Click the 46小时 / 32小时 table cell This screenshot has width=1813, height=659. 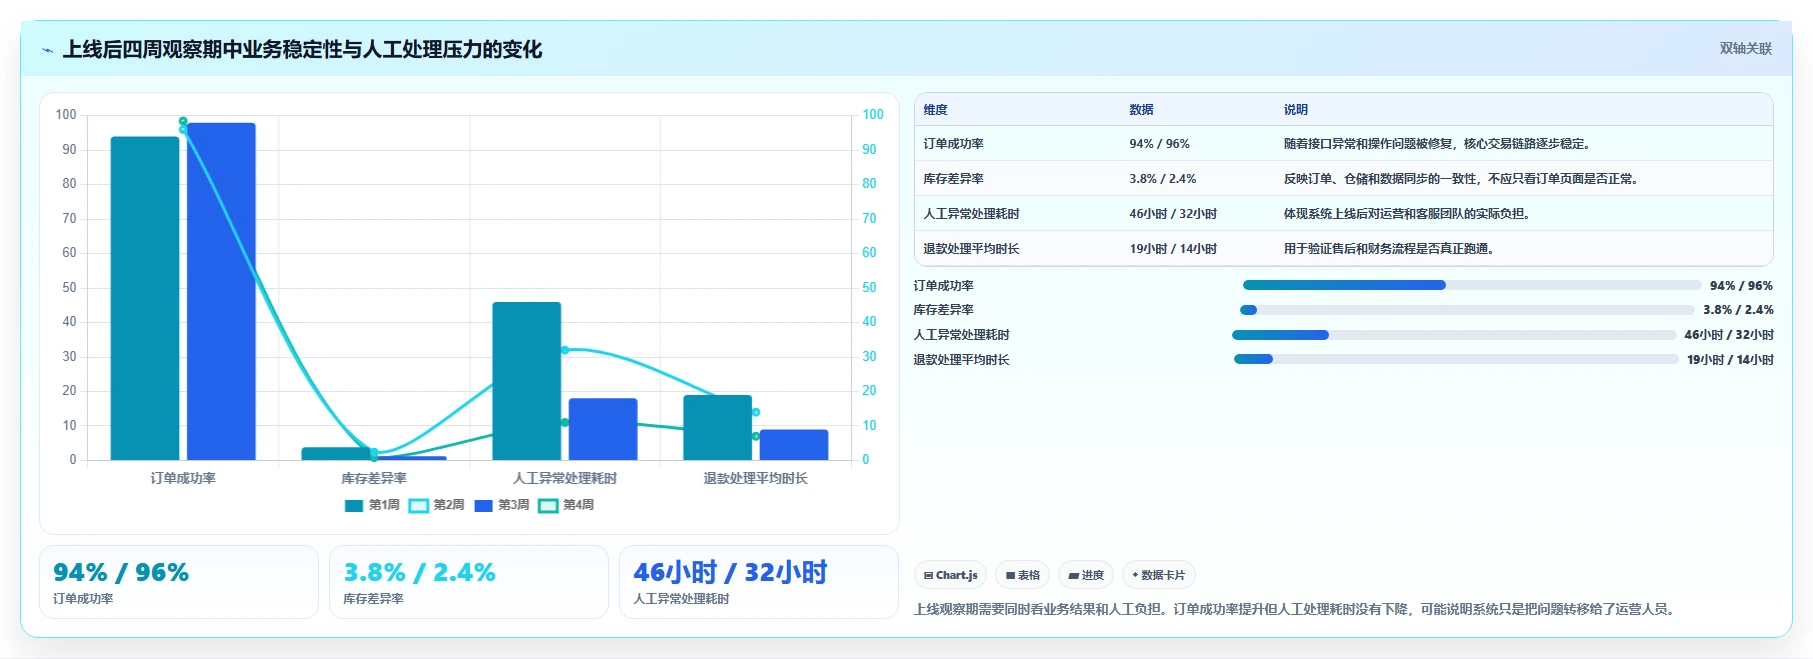click(1173, 214)
